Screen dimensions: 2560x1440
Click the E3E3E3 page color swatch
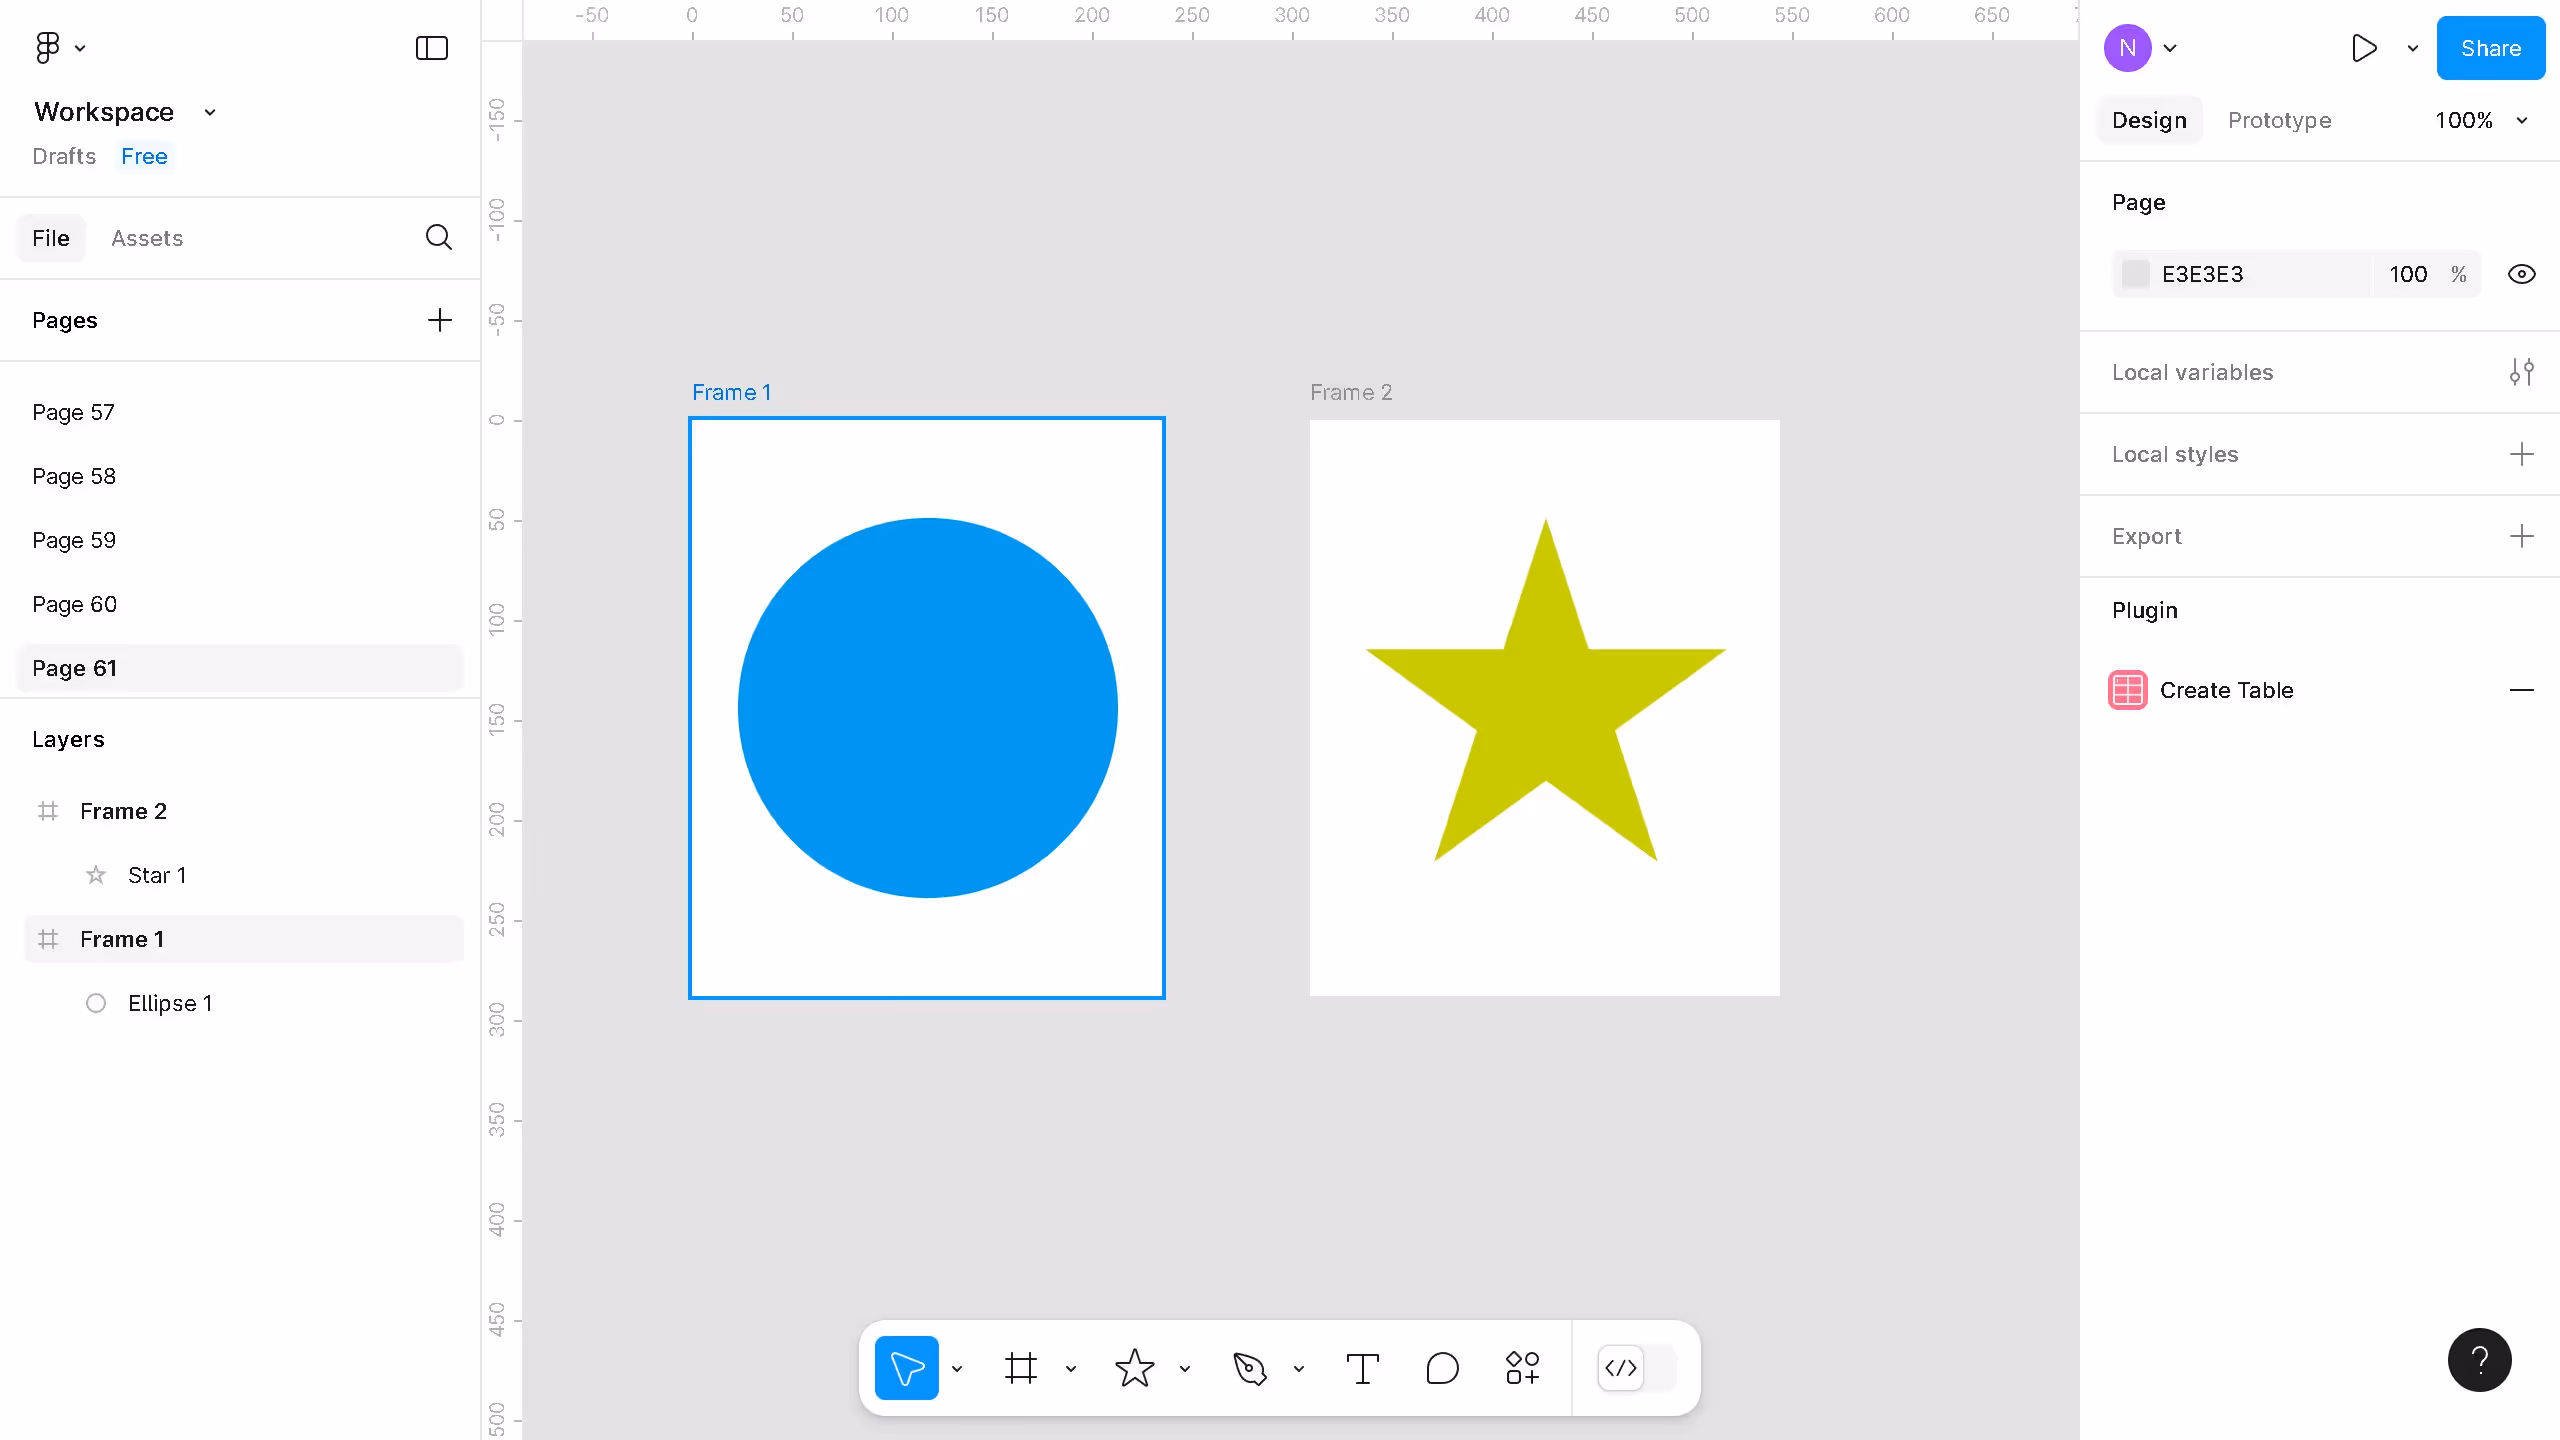2135,274
